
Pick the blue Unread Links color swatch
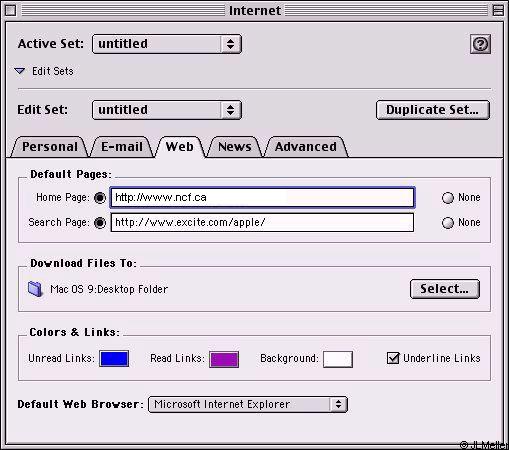(114, 359)
